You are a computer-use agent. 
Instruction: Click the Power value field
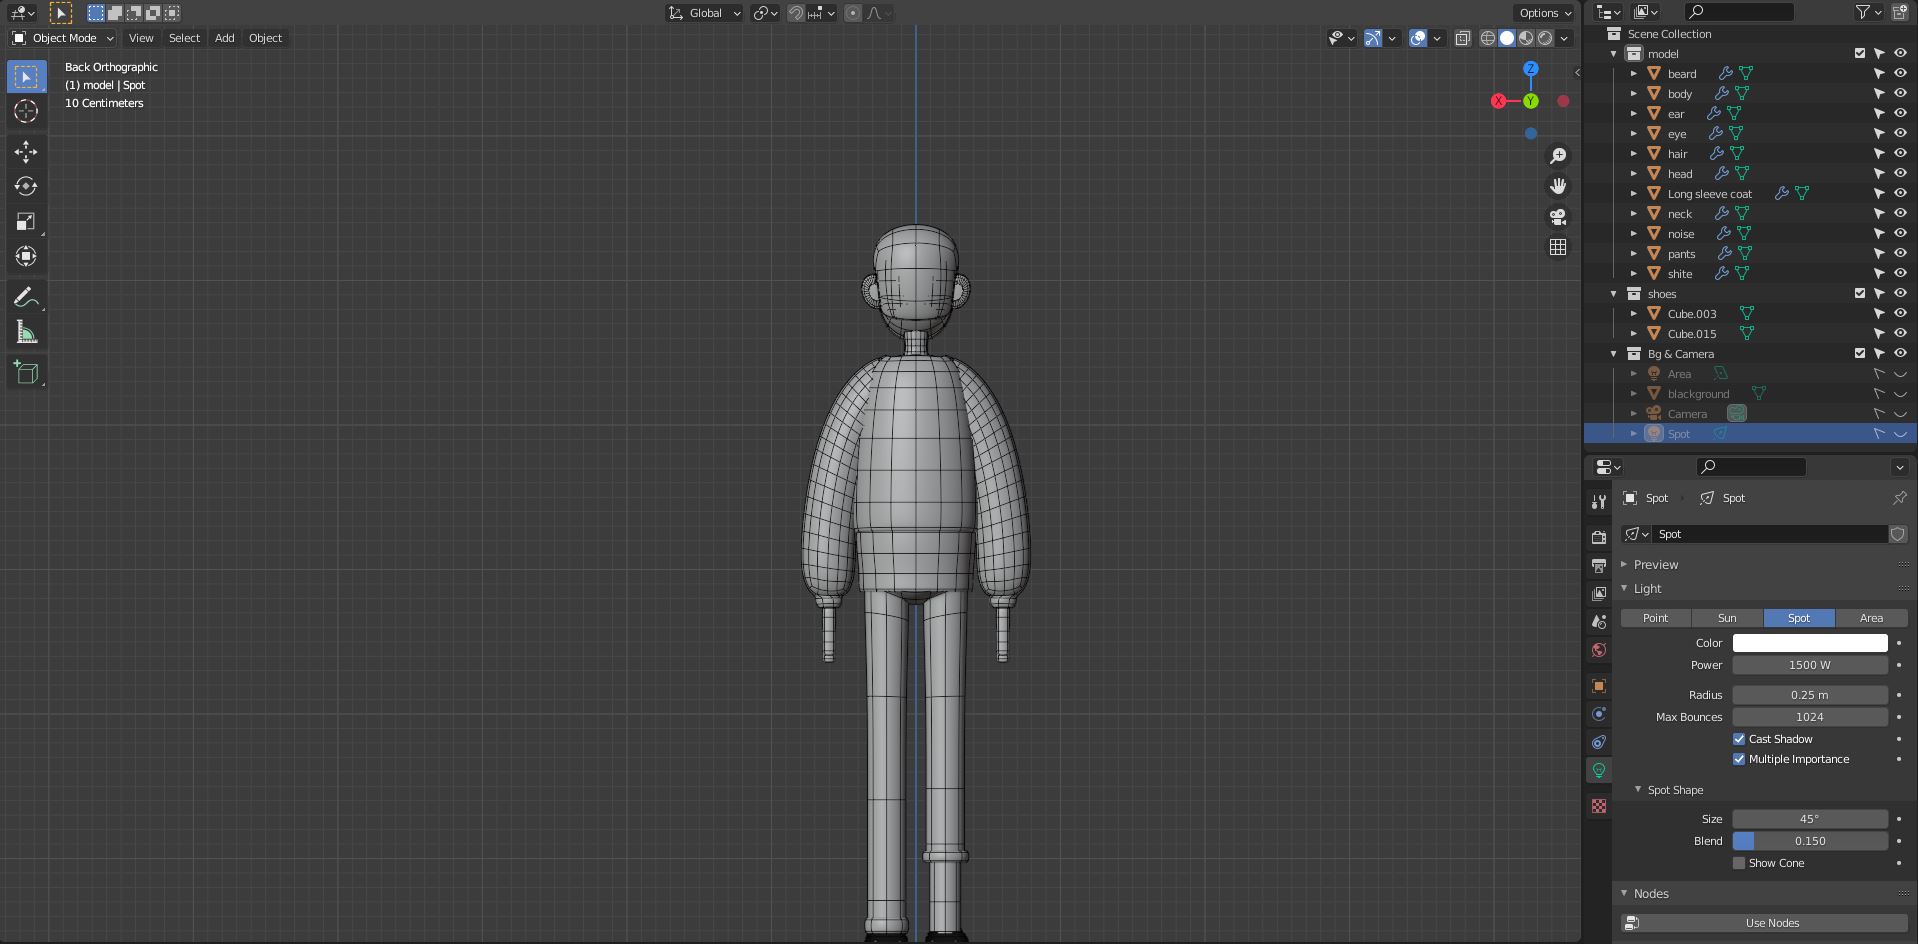[1809, 665]
